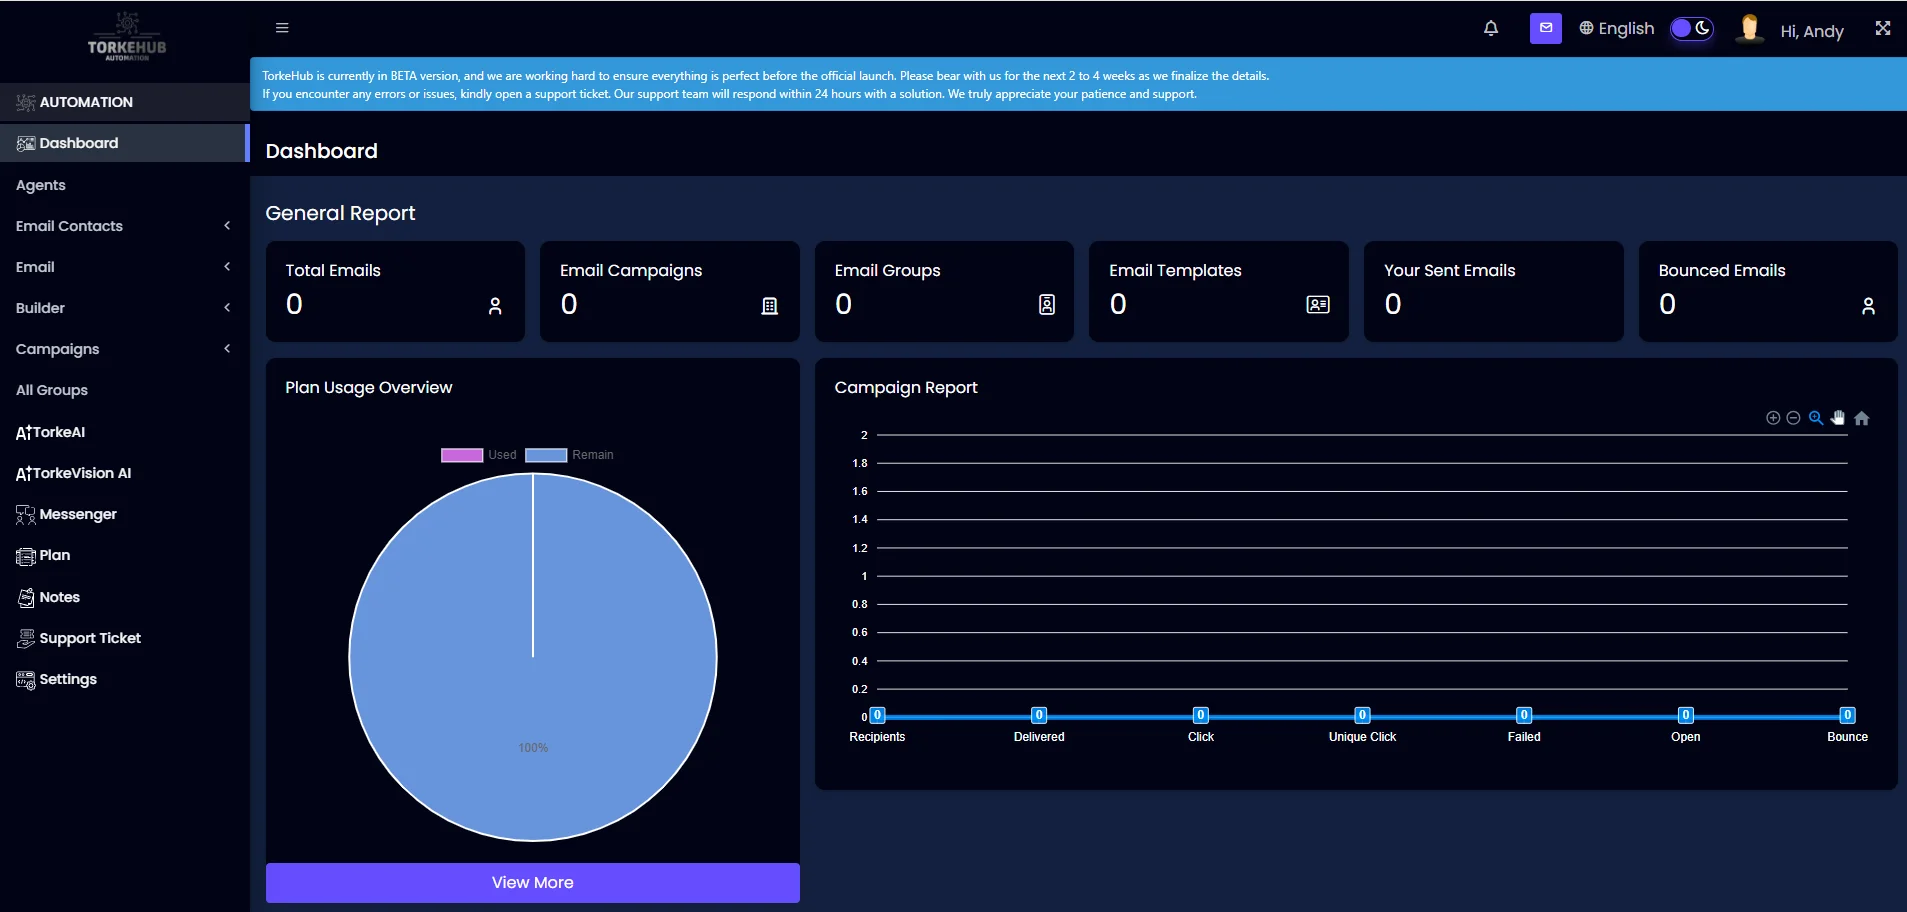Open All Groups from the sidebar
Viewport: 1907px width, 912px height.
pyautogui.click(x=52, y=390)
